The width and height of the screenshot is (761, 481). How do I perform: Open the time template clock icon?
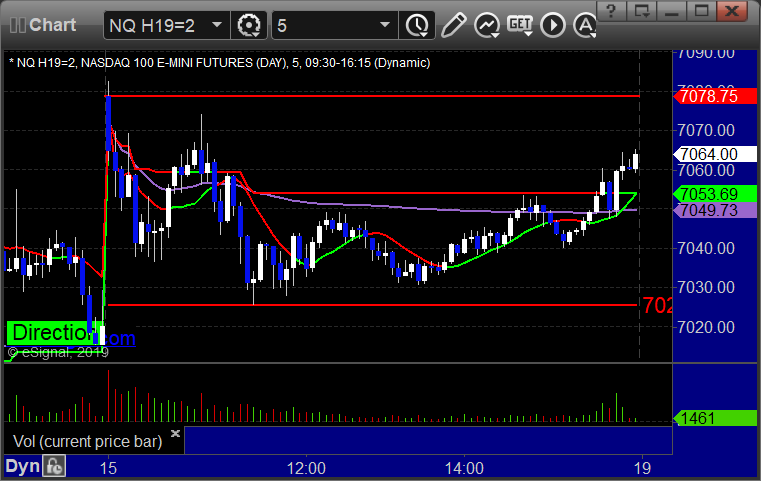417,25
